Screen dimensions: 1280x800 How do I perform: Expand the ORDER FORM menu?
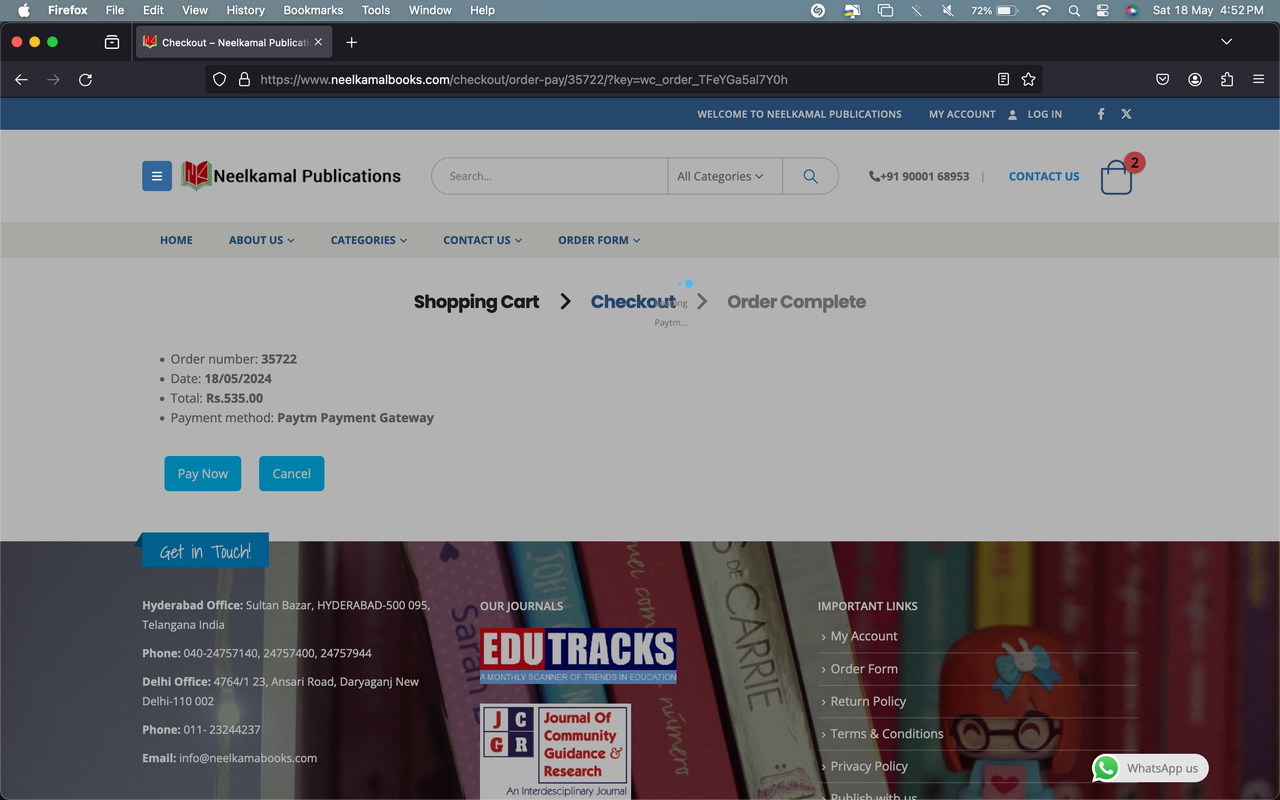click(x=599, y=240)
